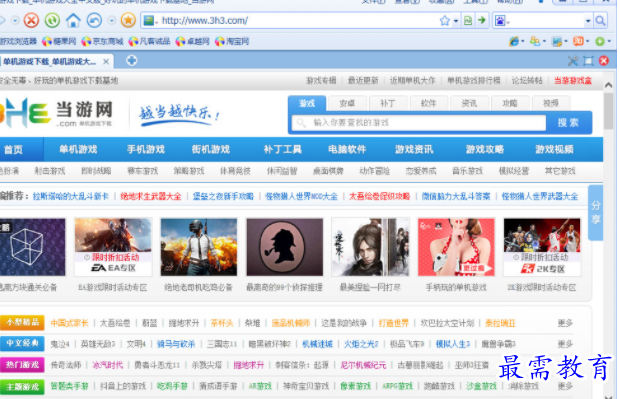This screenshot has height=399, width=620.
Task: Open the detective silhouette thumbnail
Action: 285,247
